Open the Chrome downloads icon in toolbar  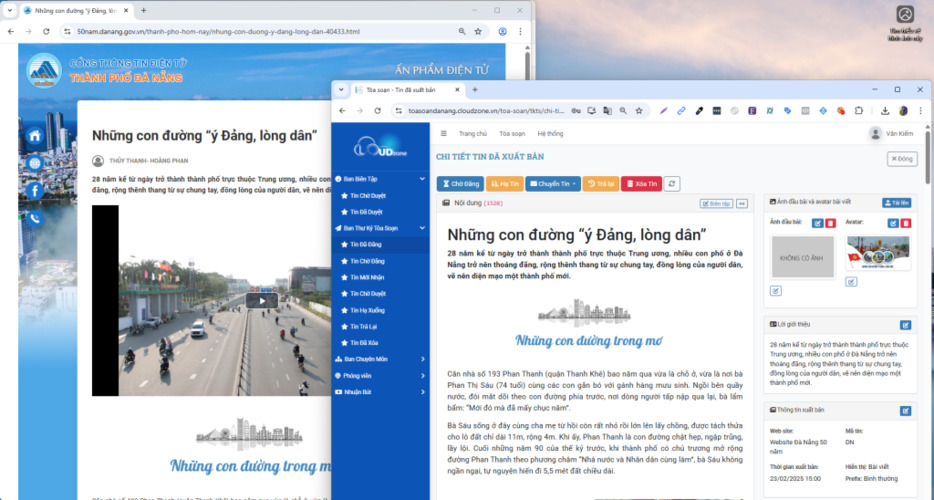point(885,111)
